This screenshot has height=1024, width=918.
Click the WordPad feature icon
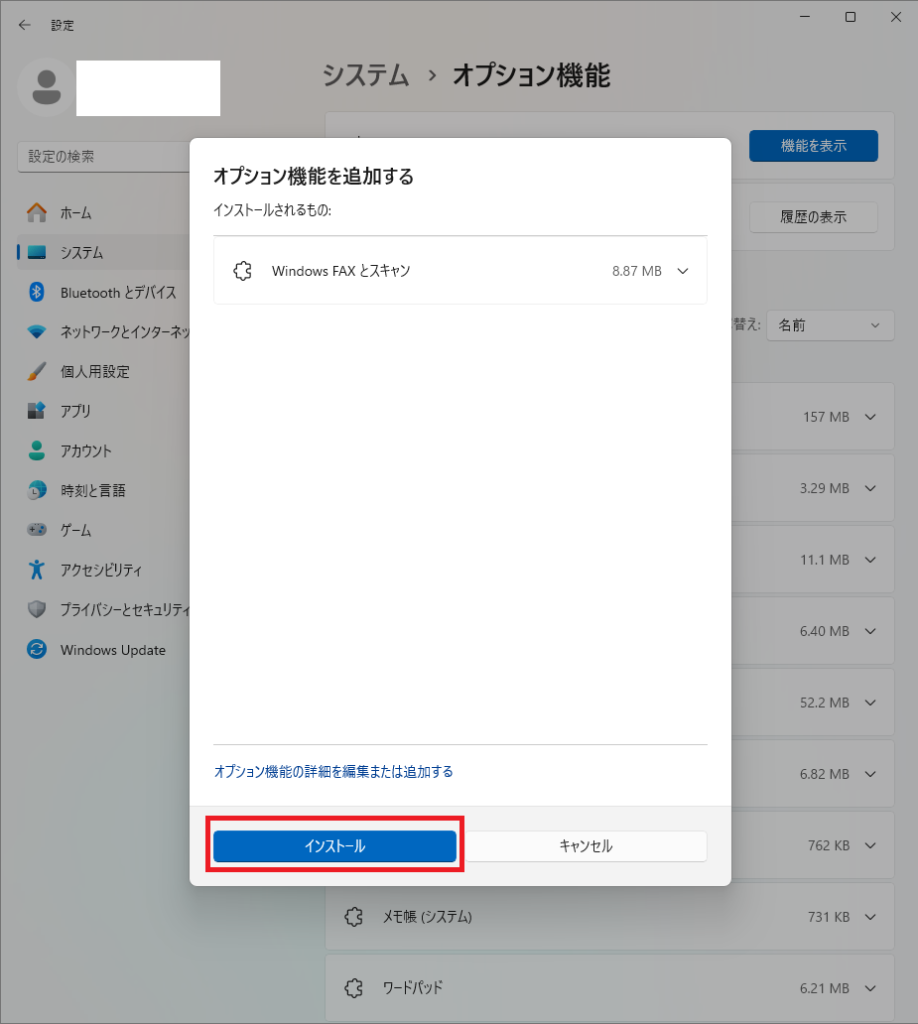tap(353, 987)
